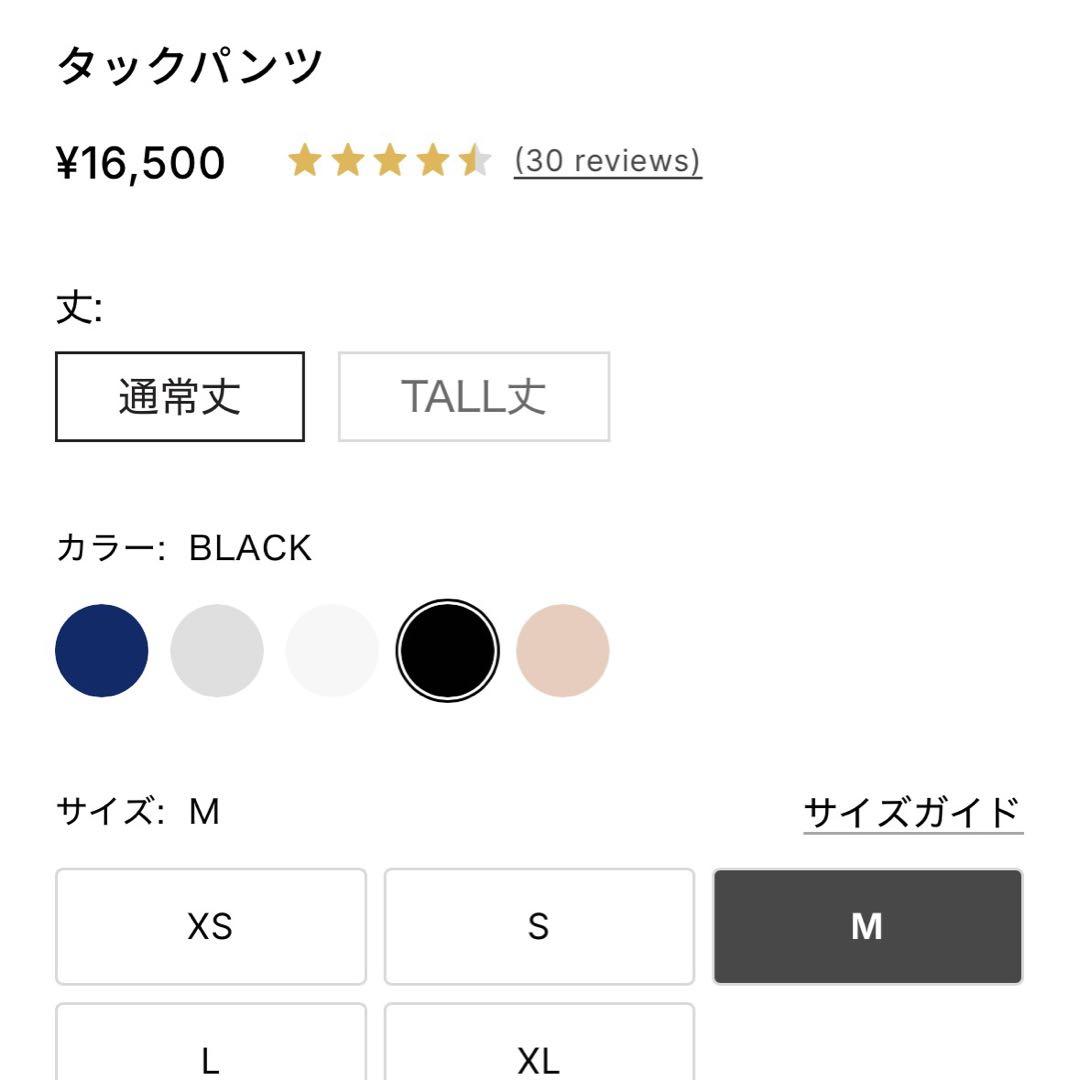Viewport: 1080px width, 1080px height.
Task: Switch to TALL丈 length option
Action: 474,397
